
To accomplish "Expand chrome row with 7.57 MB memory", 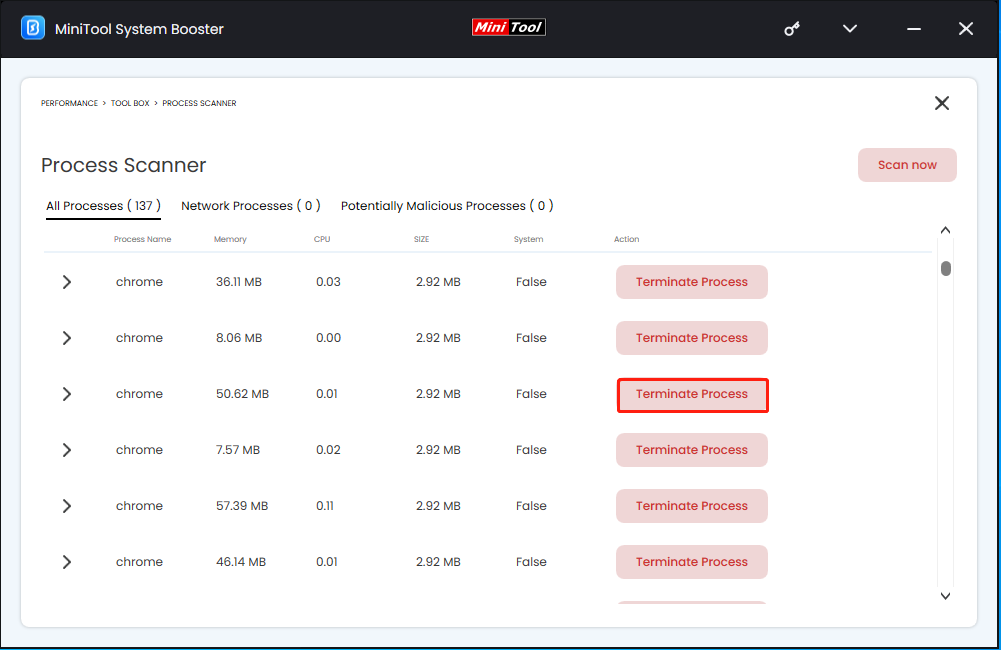I will 66,450.
